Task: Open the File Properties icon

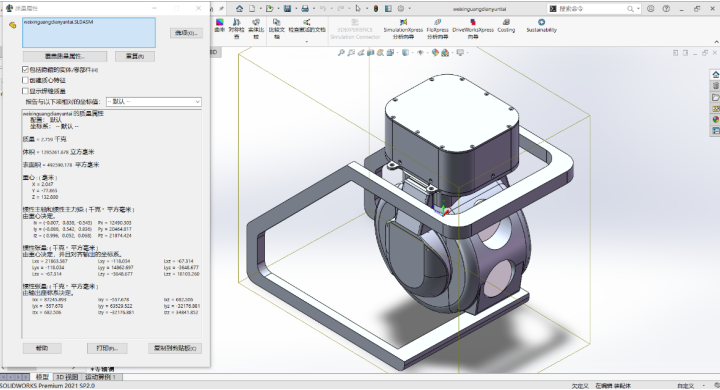Action: point(388,8)
